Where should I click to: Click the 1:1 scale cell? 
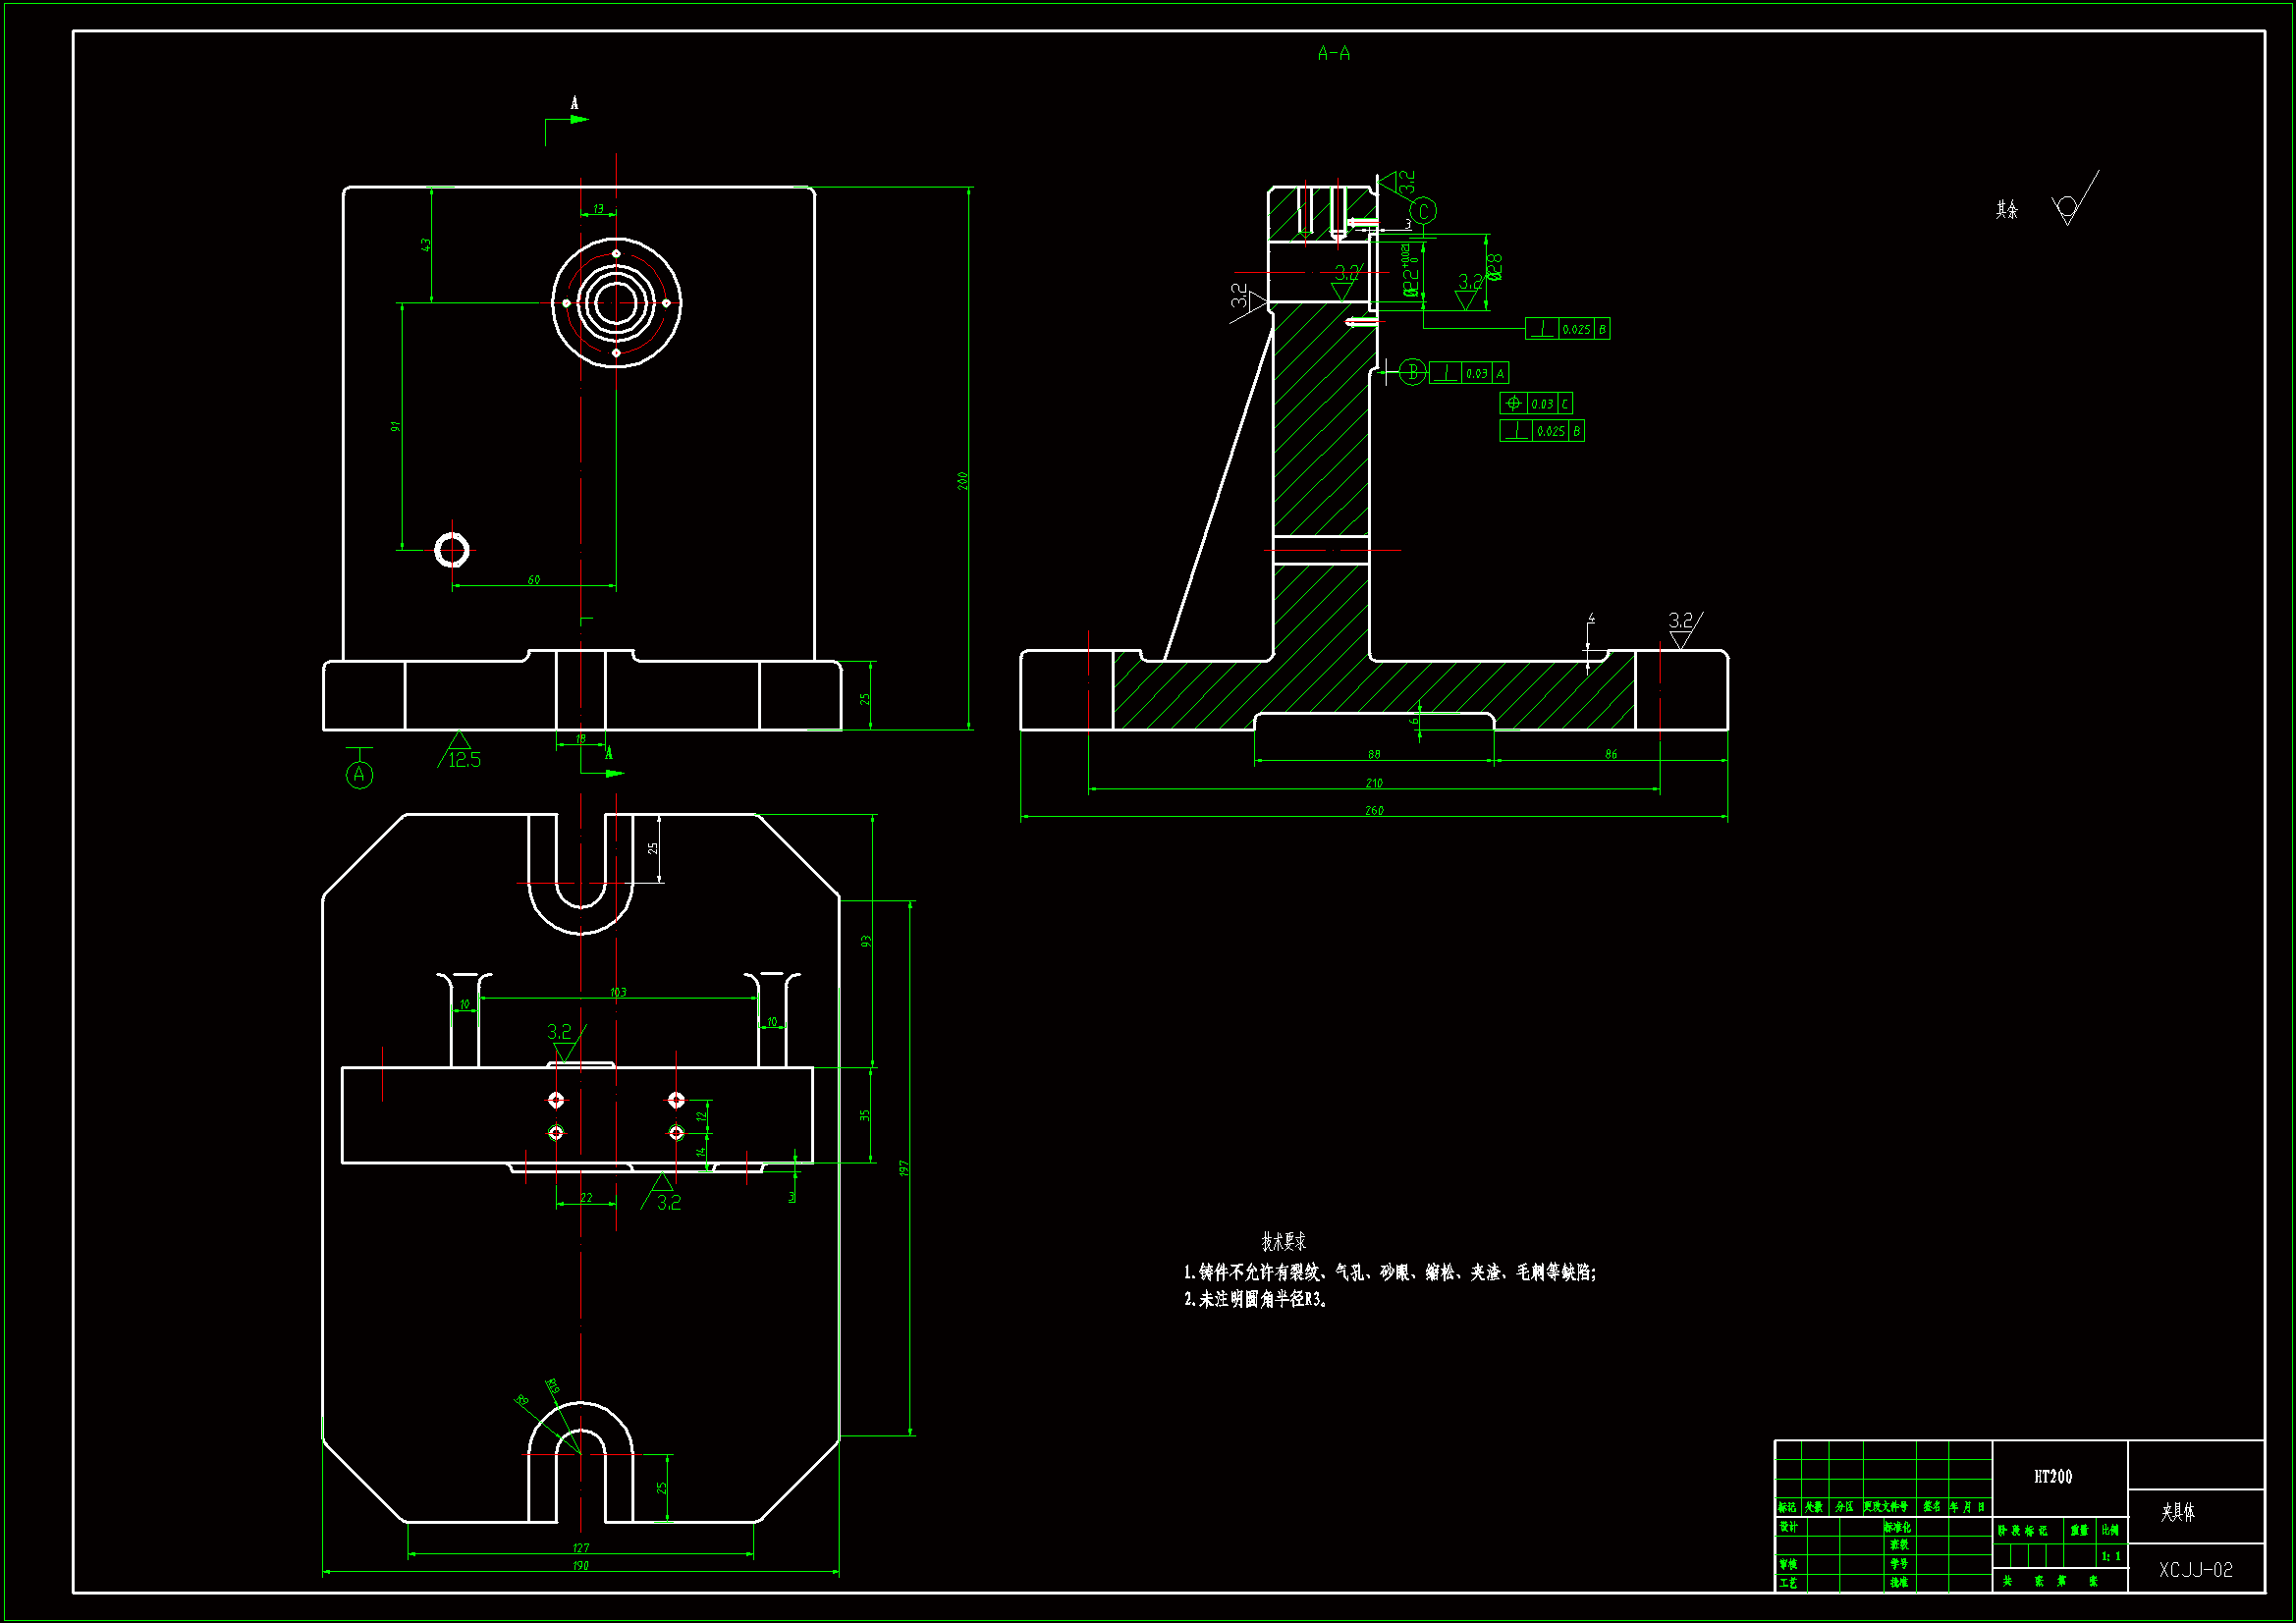coord(2110,1557)
